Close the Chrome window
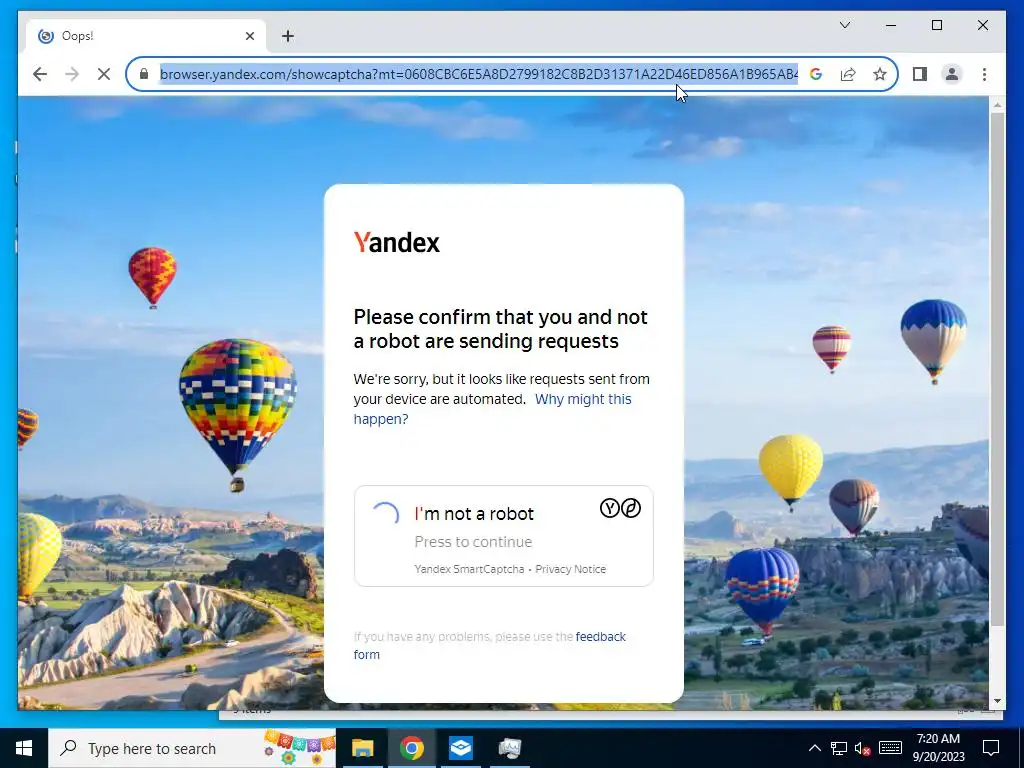 (x=983, y=25)
